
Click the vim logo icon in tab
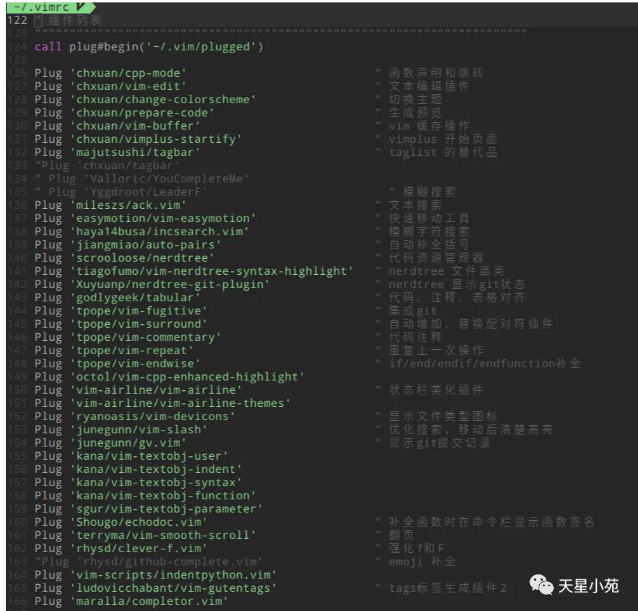(80, 7)
